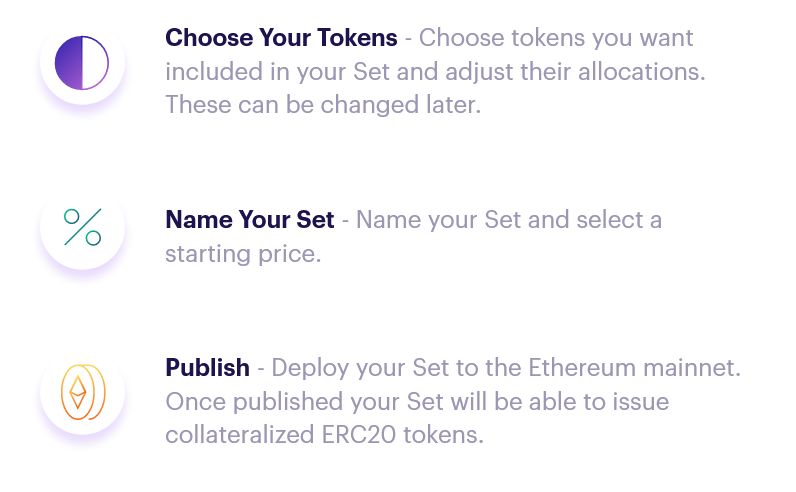Click the "Name your Set and select a" text
Image resolution: width=796 pixels, height=492 pixels.
509,220
